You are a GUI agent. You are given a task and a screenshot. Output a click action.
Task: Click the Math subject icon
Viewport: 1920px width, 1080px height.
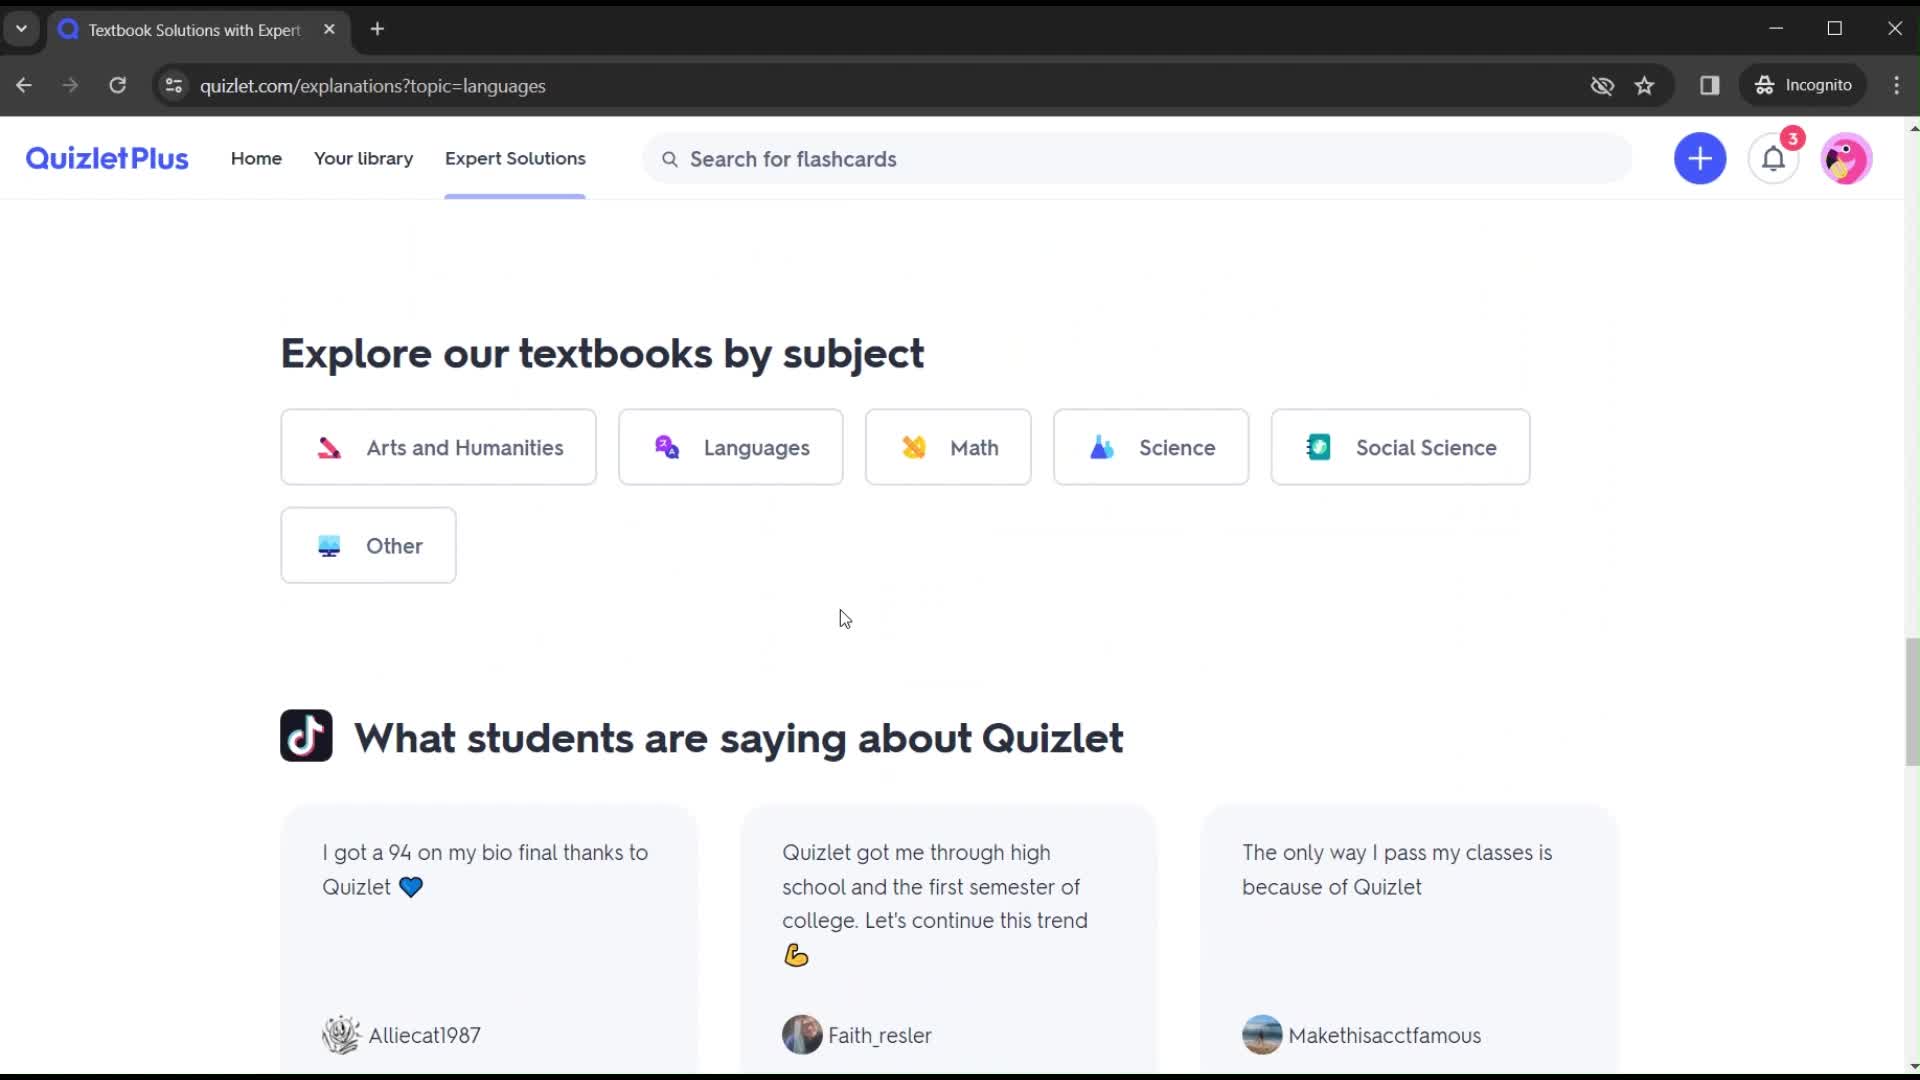(x=914, y=447)
